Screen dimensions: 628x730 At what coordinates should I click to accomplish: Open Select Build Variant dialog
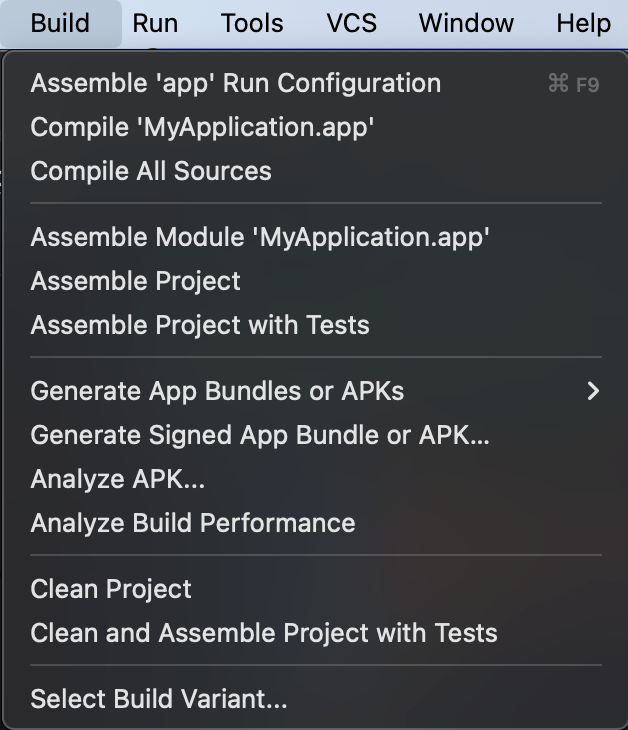pyautogui.click(x=316, y=699)
